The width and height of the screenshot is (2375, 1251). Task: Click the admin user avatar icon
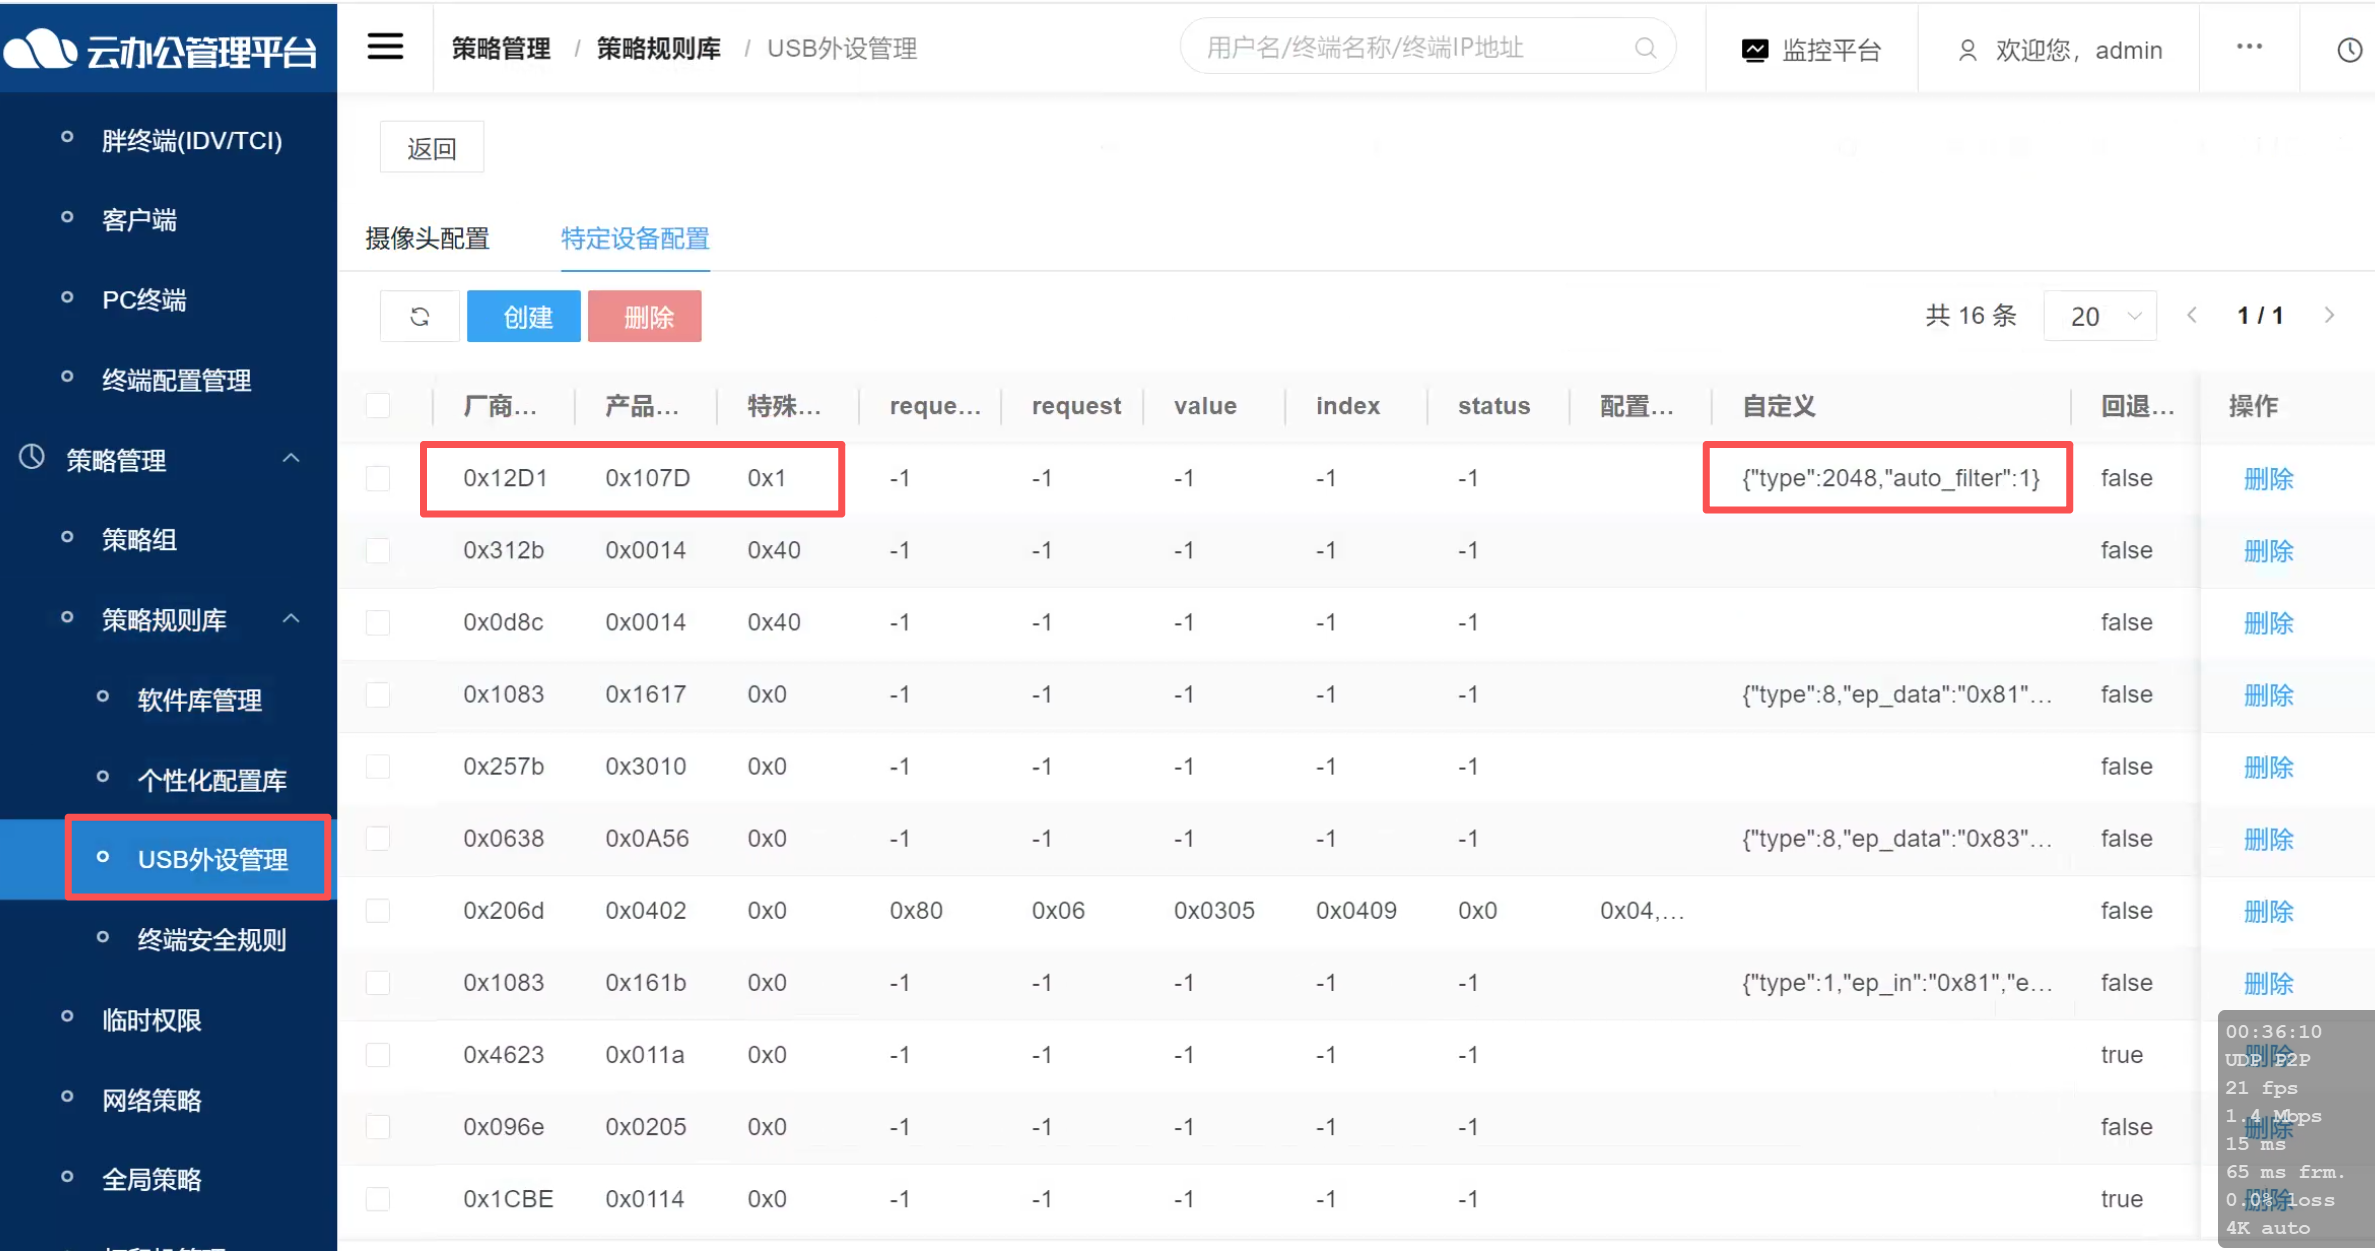click(x=1966, y=50)
